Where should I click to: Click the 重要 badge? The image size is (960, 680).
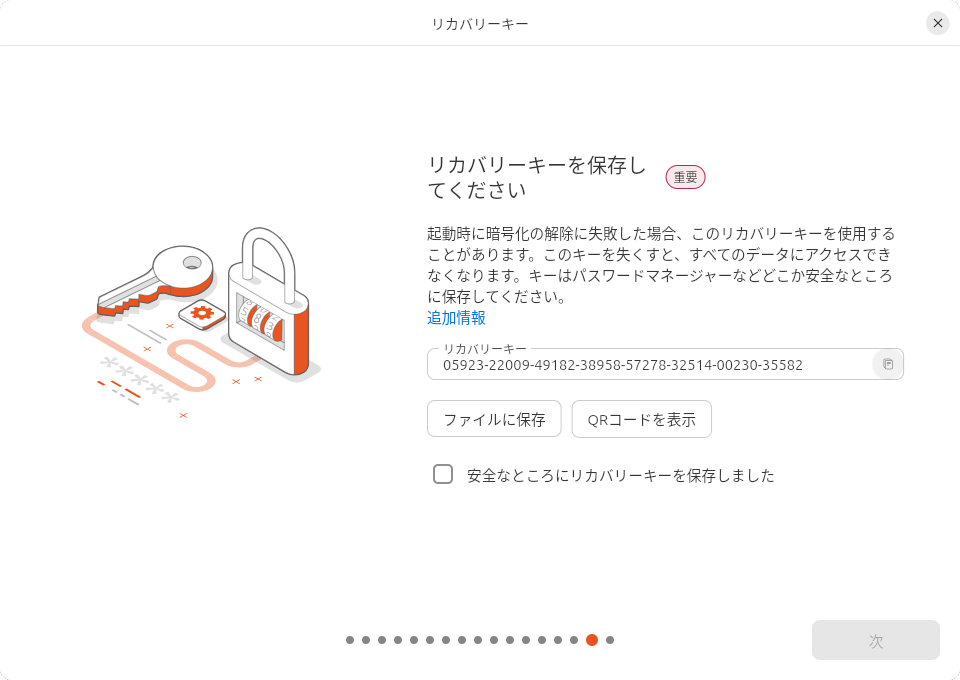[x=685, y=177]
